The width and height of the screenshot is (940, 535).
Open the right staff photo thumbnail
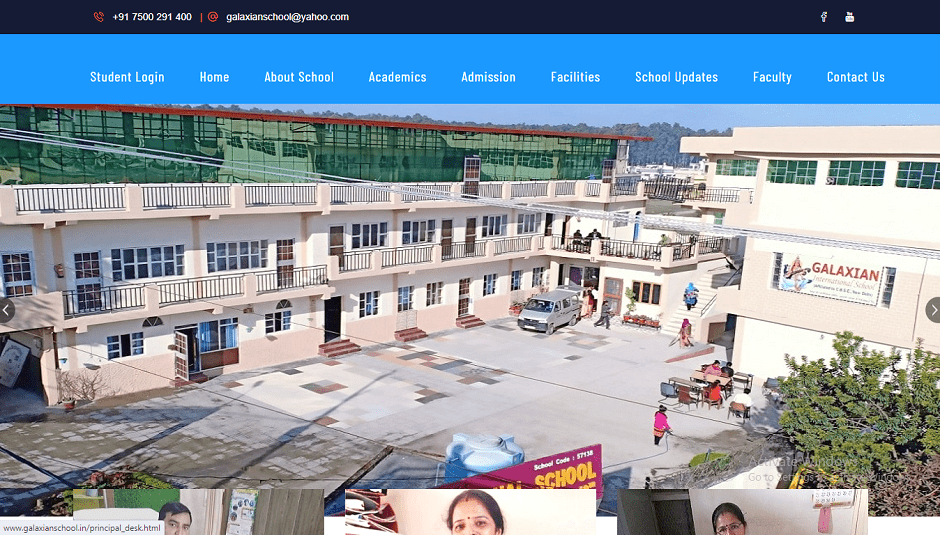coord(742,512)
